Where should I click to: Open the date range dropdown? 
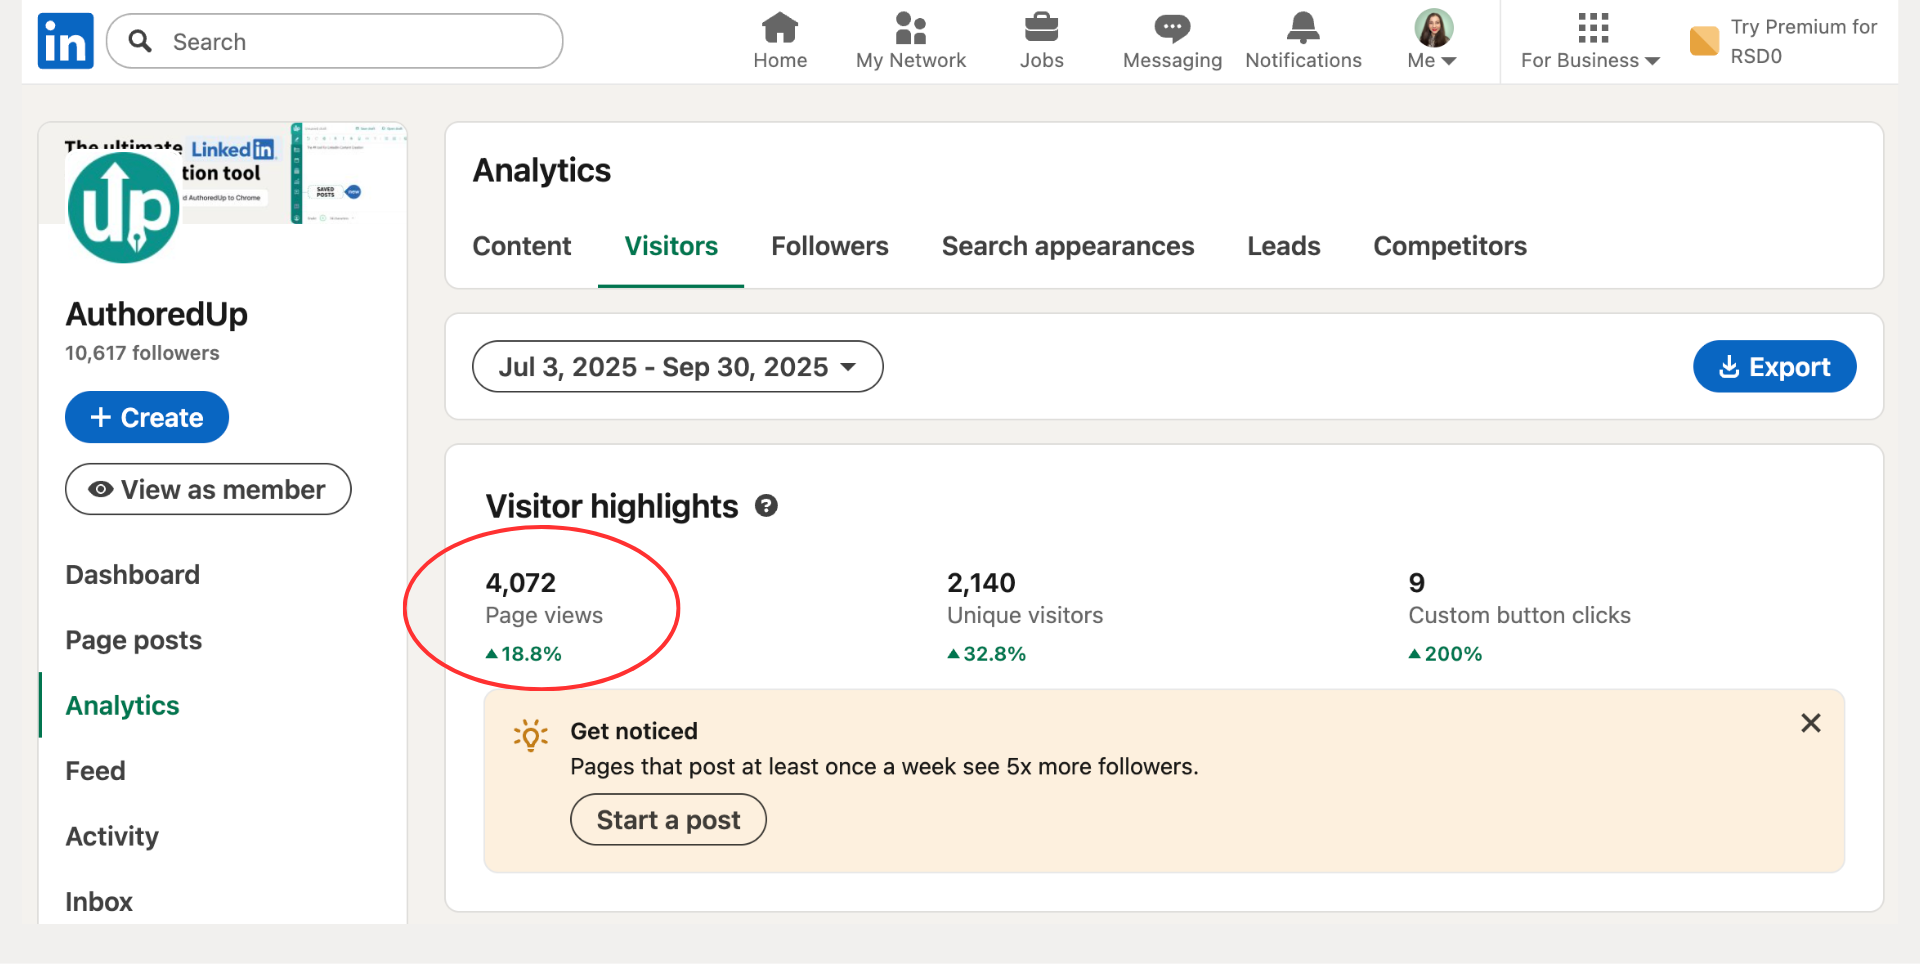click(x=677, y=367)
